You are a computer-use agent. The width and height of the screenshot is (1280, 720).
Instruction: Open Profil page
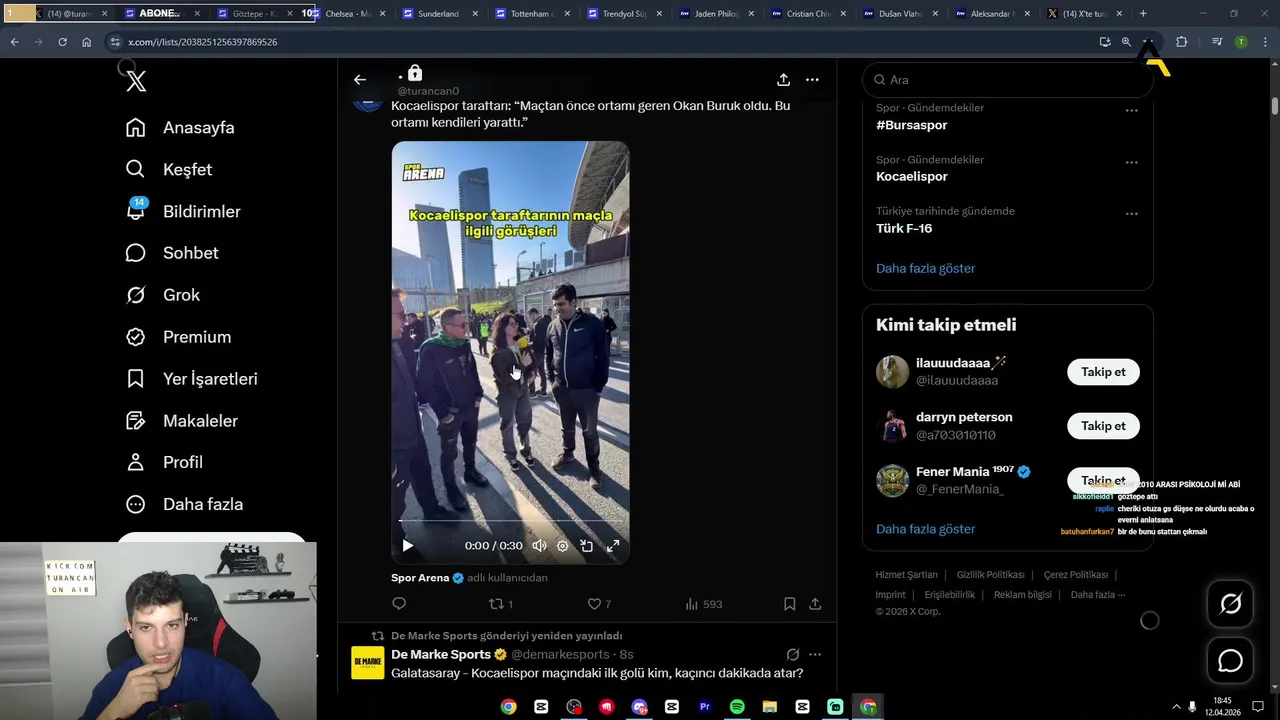tap(165, 462)
